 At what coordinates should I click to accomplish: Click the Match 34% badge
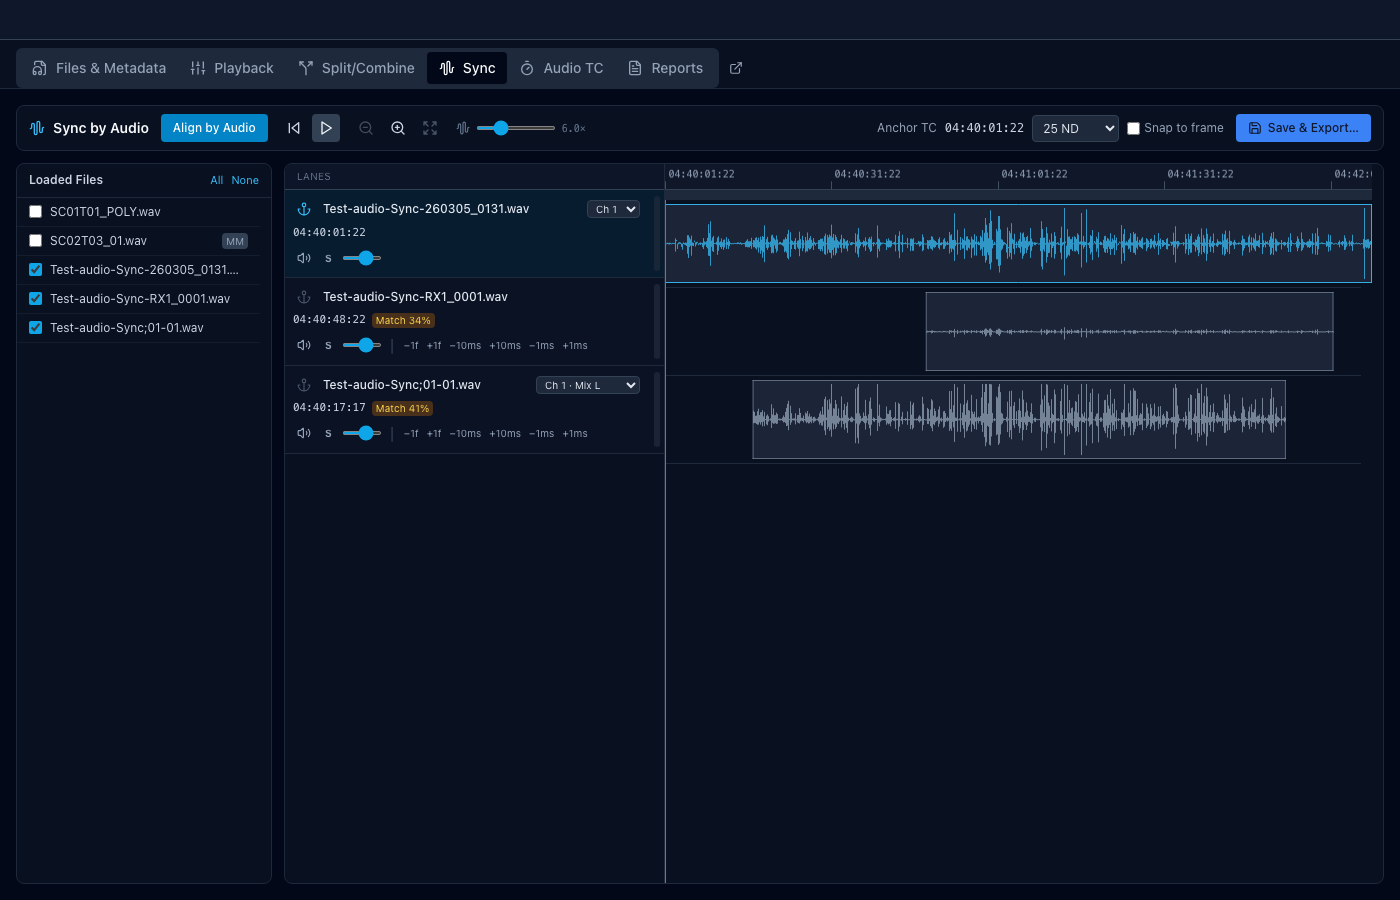(x=403, y=321)
